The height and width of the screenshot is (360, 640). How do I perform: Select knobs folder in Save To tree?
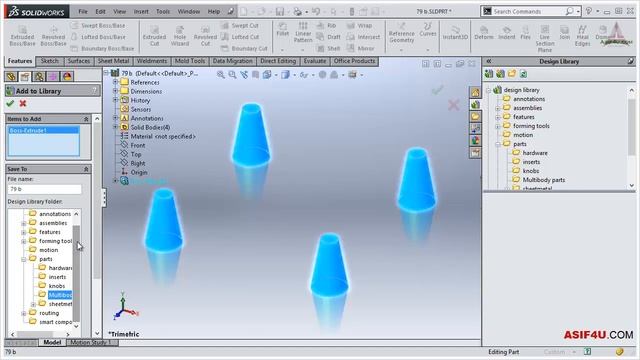tap(57, 286)
